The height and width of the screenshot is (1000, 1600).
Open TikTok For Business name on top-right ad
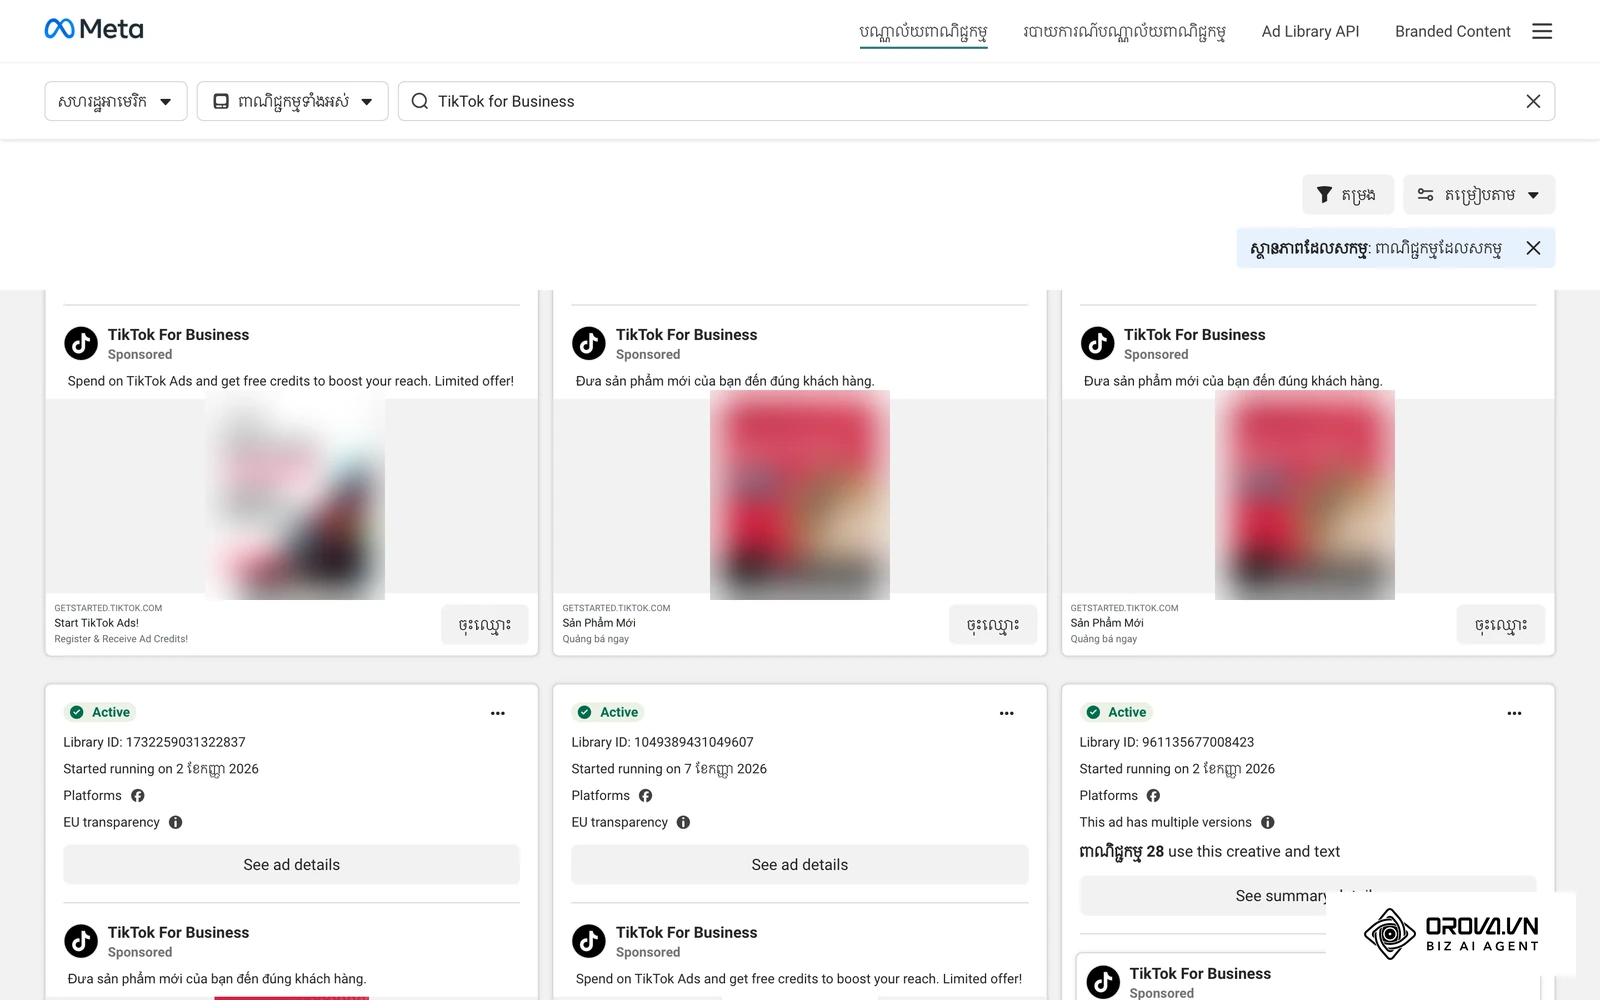1194,335
